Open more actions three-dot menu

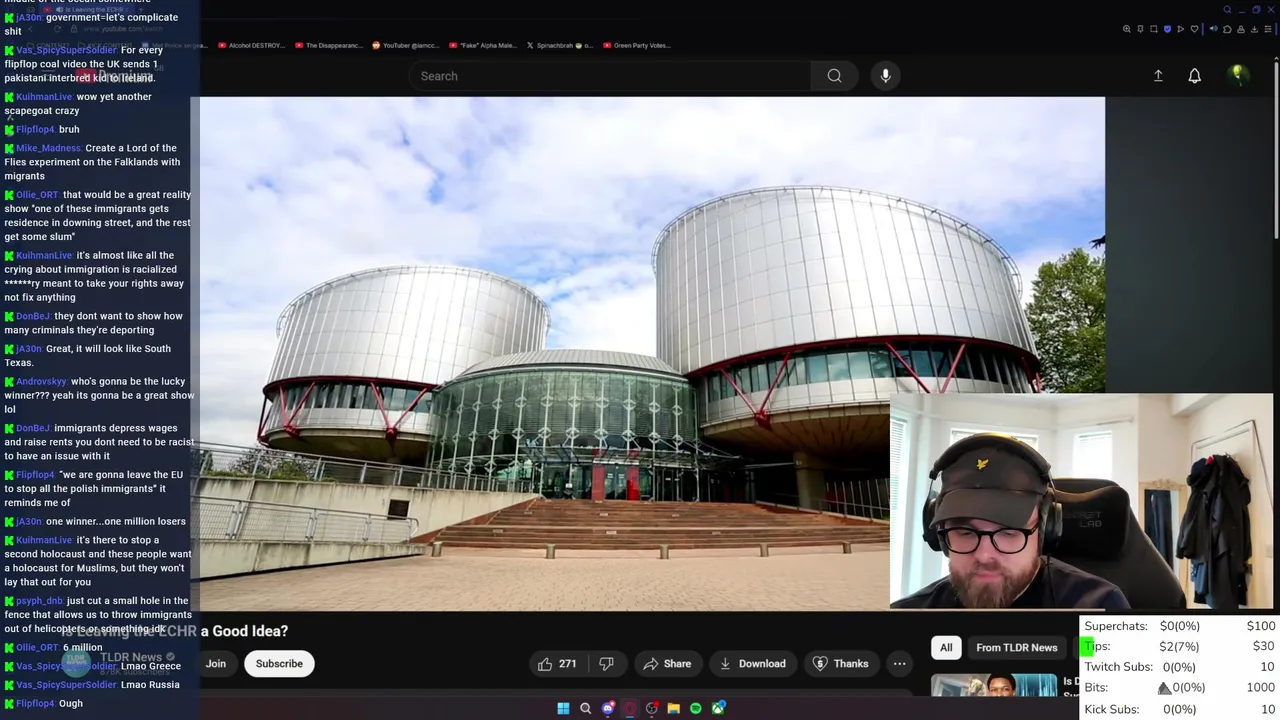899,664
